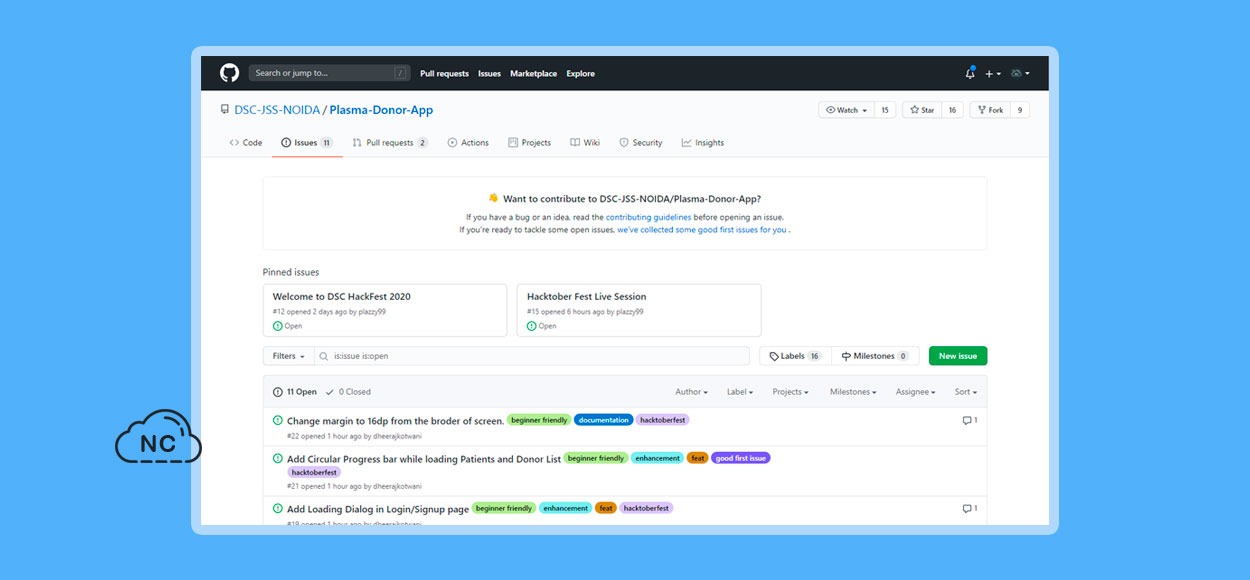The height and width of the screenshot is (580, 1250).
Task: Open comments icon for Loading Dialog issue
Action: (x=969, y=509)
